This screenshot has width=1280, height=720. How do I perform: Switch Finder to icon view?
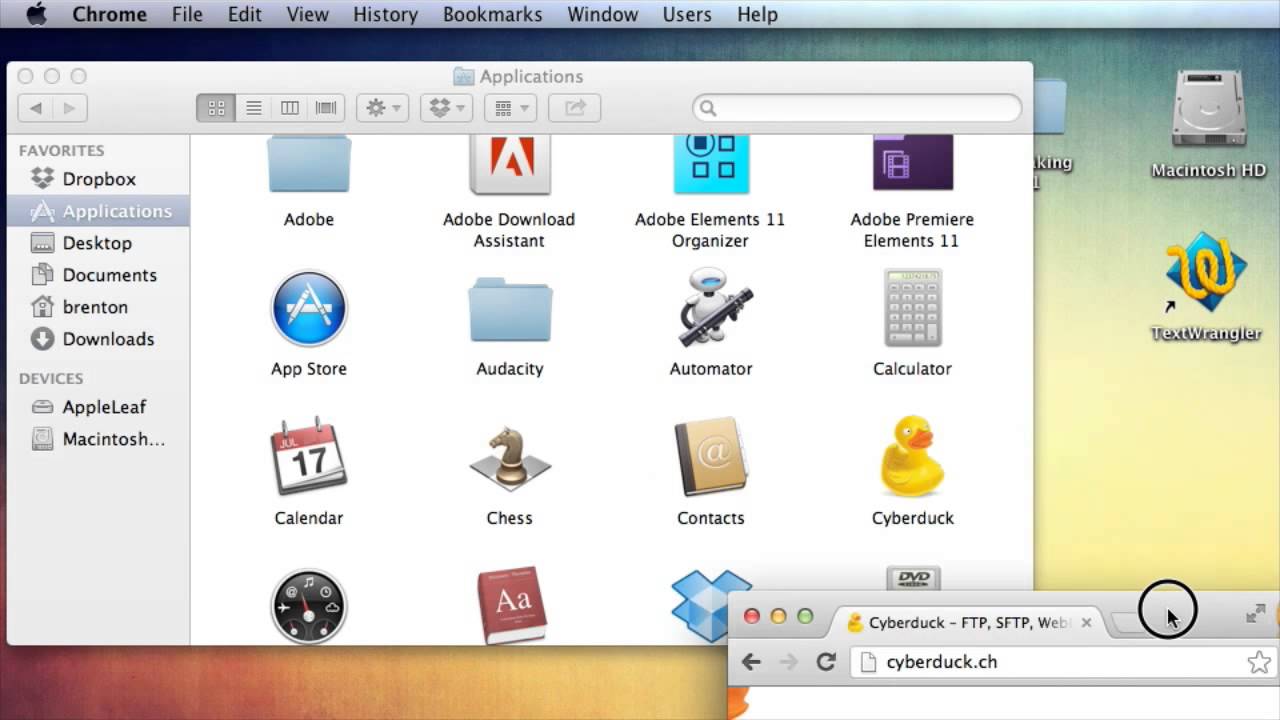(216, 108)
